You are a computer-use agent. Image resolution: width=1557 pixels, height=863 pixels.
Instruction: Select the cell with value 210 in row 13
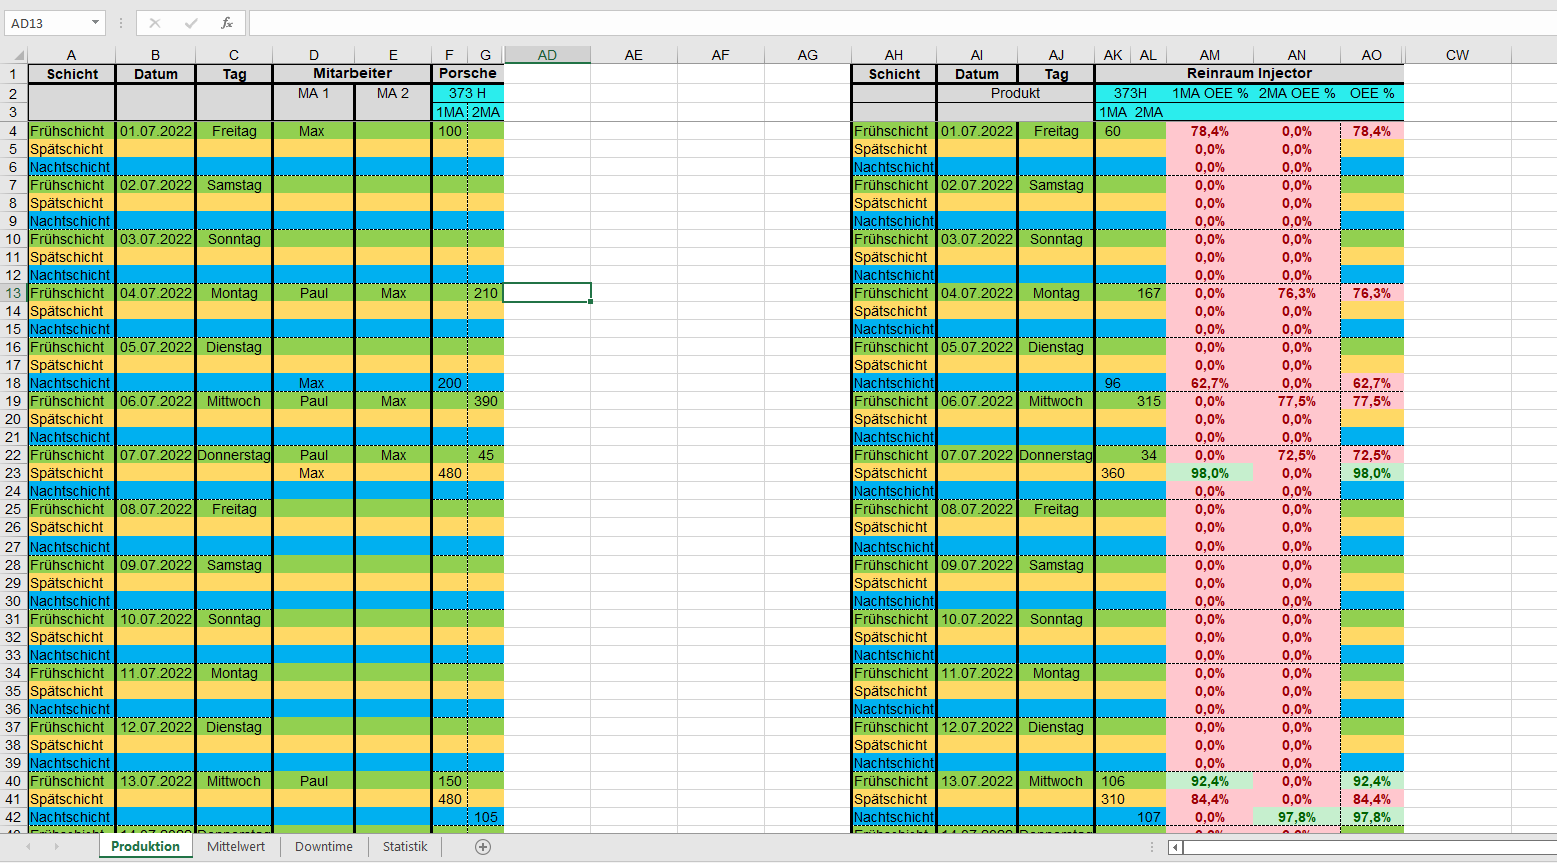coord(486,293)
